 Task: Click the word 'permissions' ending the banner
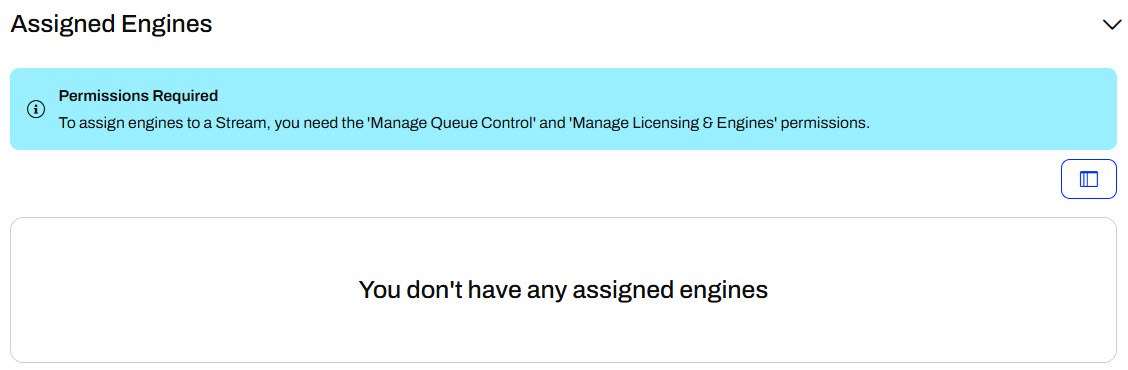[825, 123]
